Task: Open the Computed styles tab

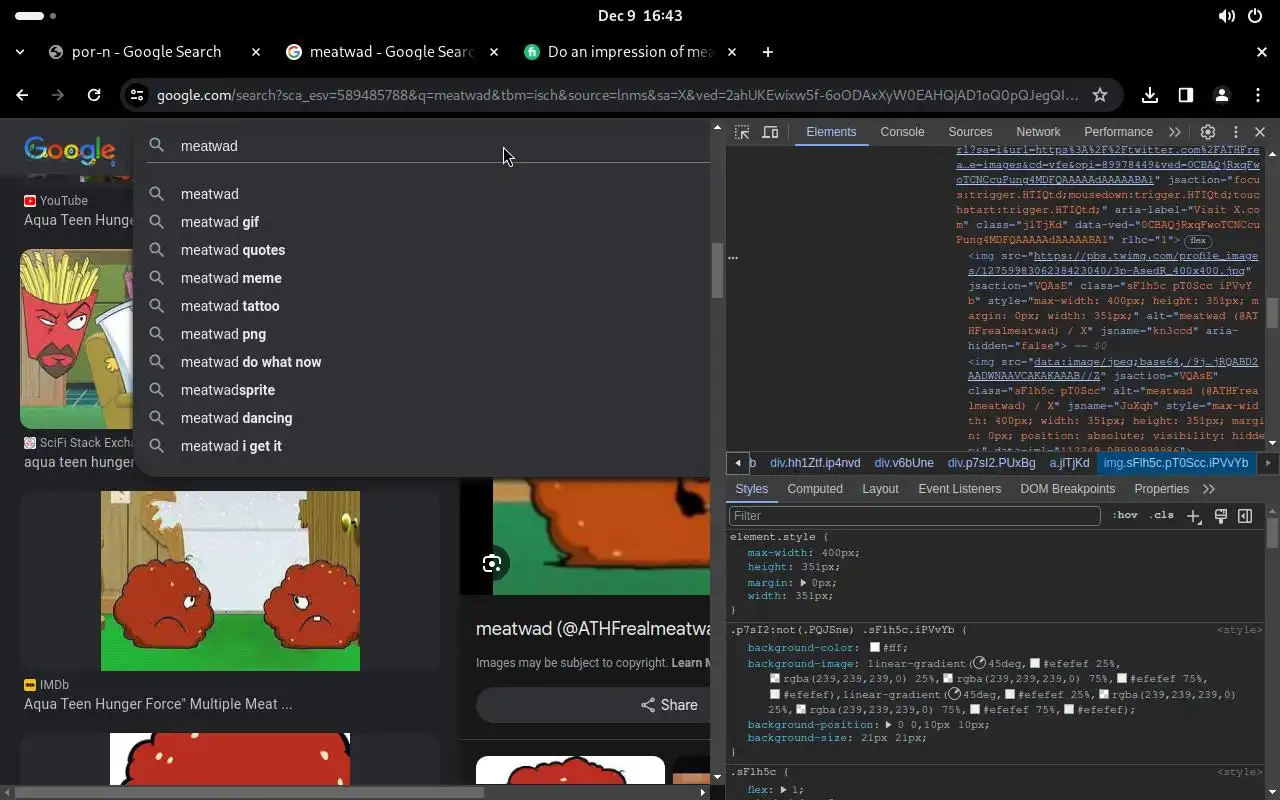Action: click(x=815, y=489)
